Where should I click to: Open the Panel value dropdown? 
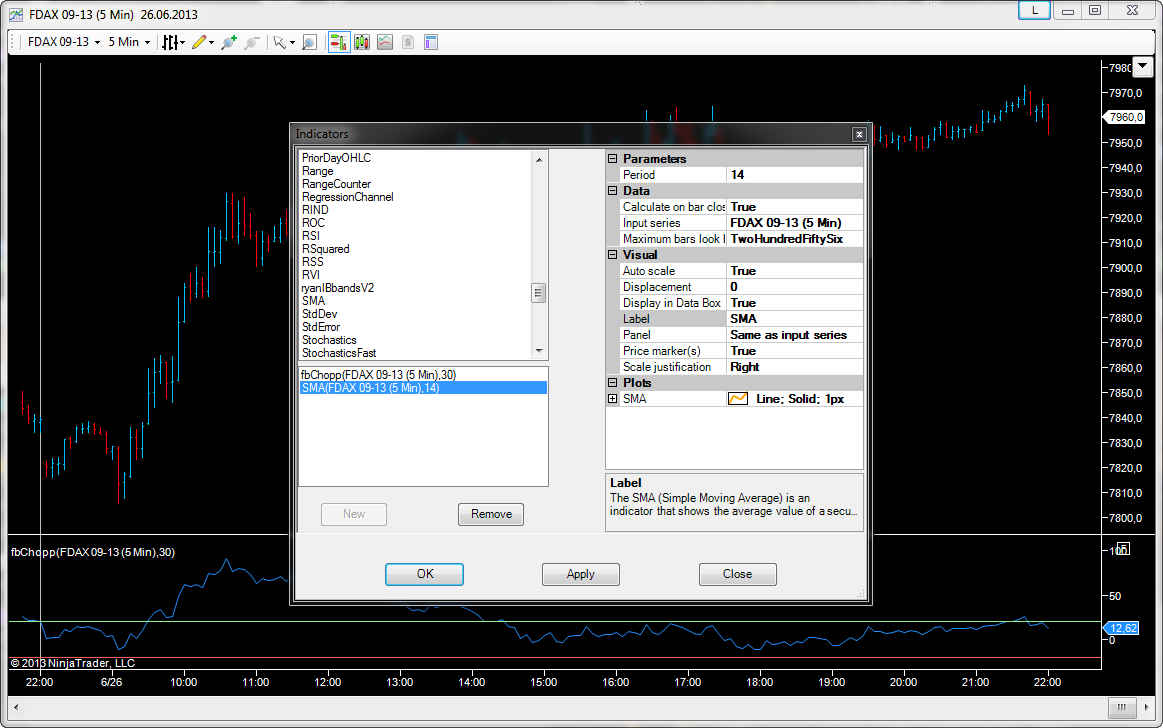794,335
